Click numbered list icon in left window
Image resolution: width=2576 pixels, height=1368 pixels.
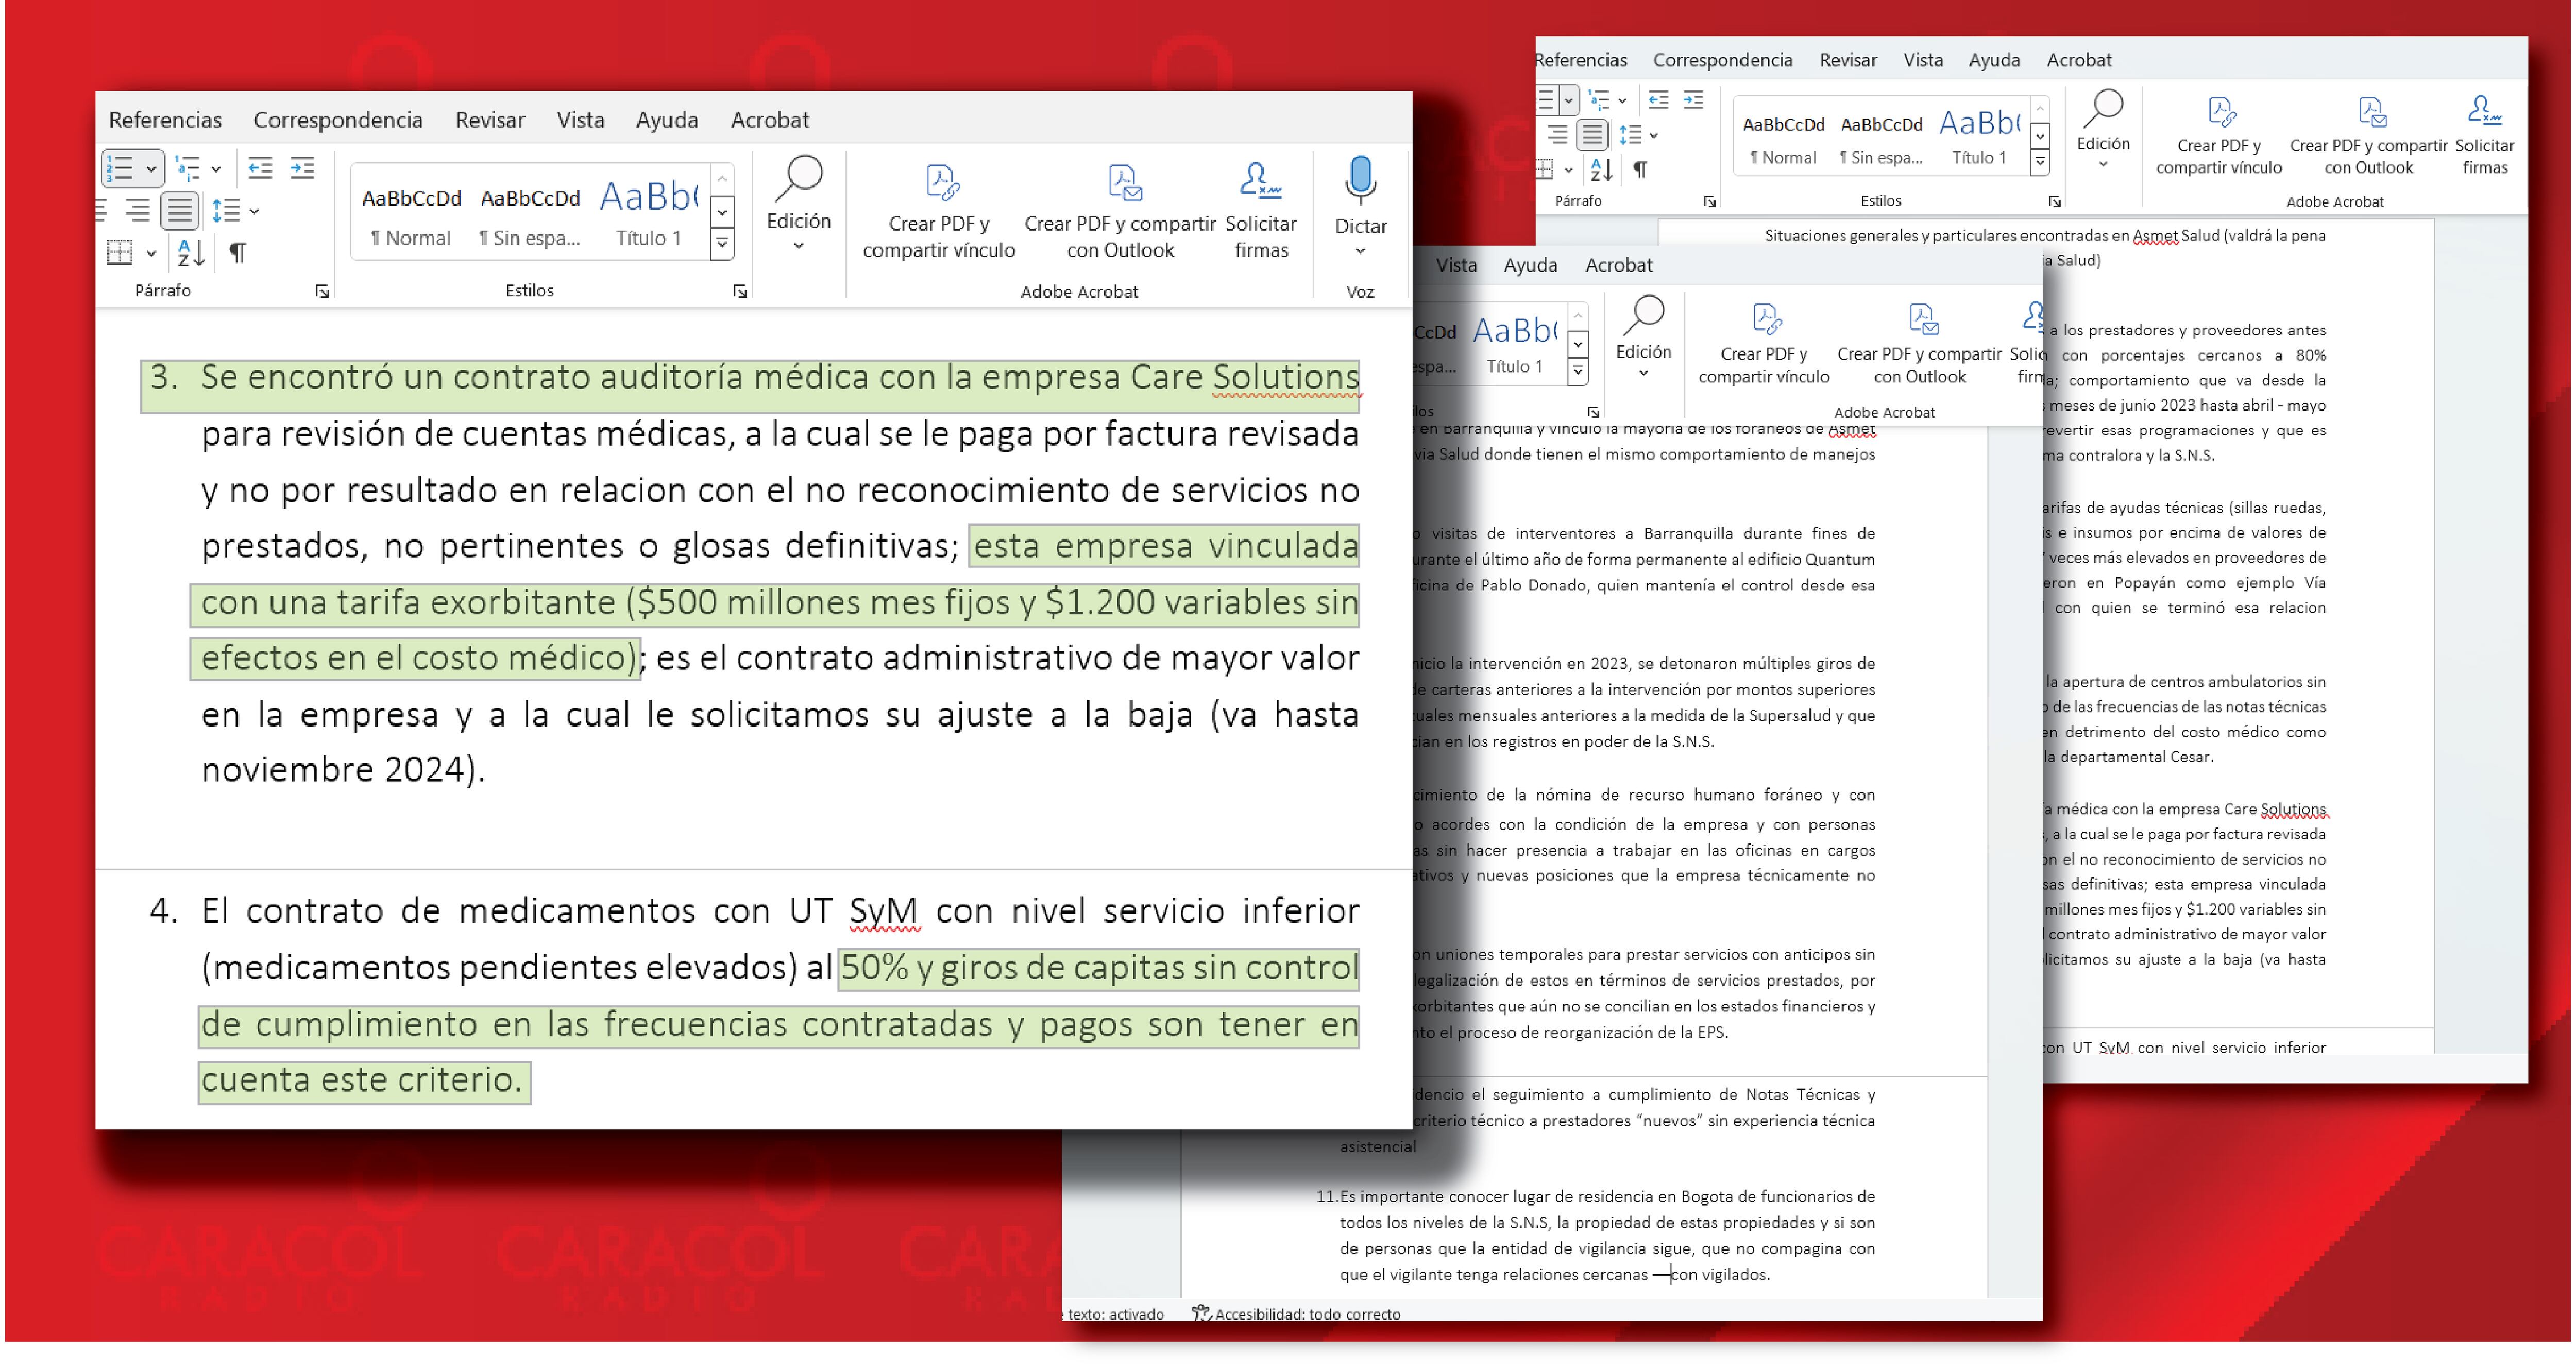pos(121,169)
